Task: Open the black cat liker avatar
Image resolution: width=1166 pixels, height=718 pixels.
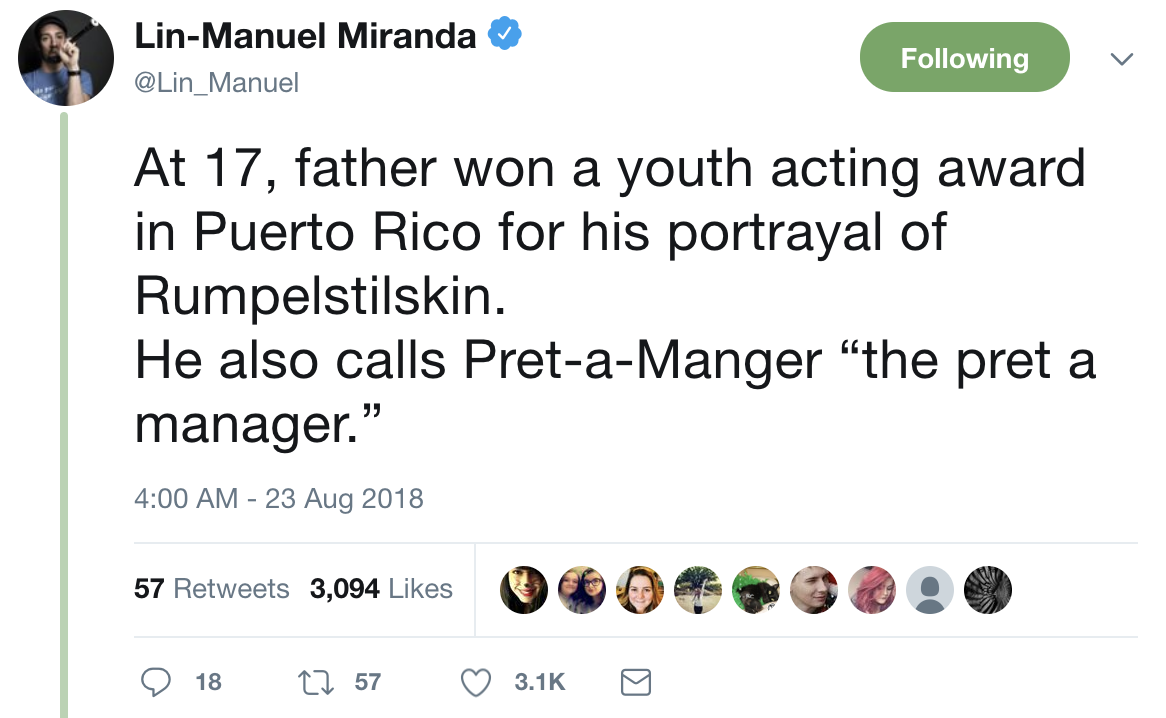Action: (756, 590)
